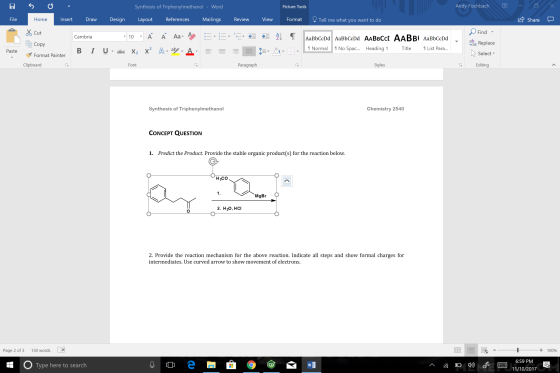The image size is (560, 373).
Task: Clear all formatting icon
Action: click(x=192, y=36)
